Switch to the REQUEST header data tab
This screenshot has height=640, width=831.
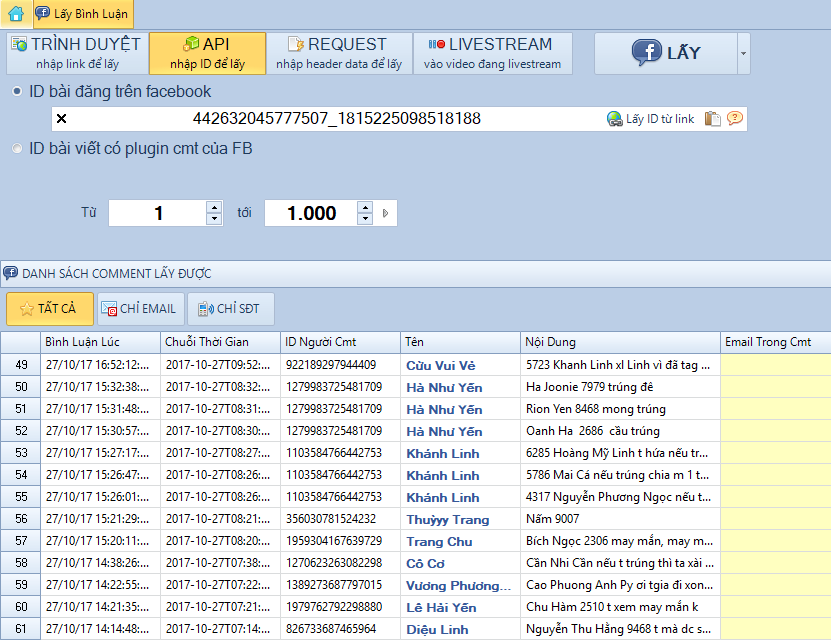tap(339, 53)
